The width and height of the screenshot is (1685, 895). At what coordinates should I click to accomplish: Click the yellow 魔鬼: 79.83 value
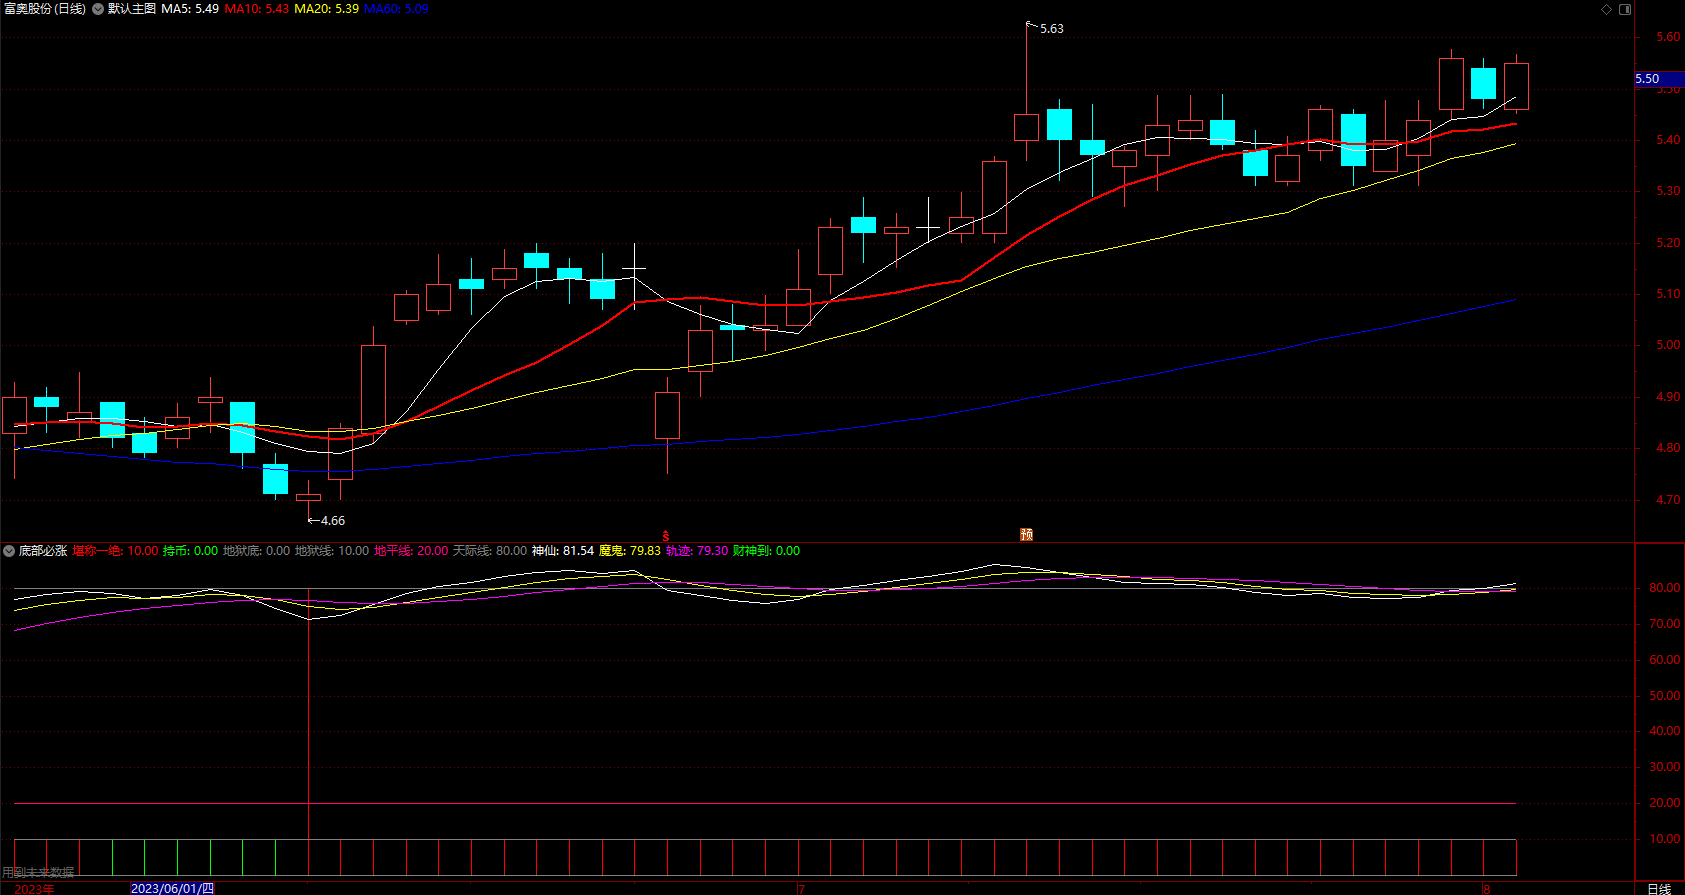point(630,551)
